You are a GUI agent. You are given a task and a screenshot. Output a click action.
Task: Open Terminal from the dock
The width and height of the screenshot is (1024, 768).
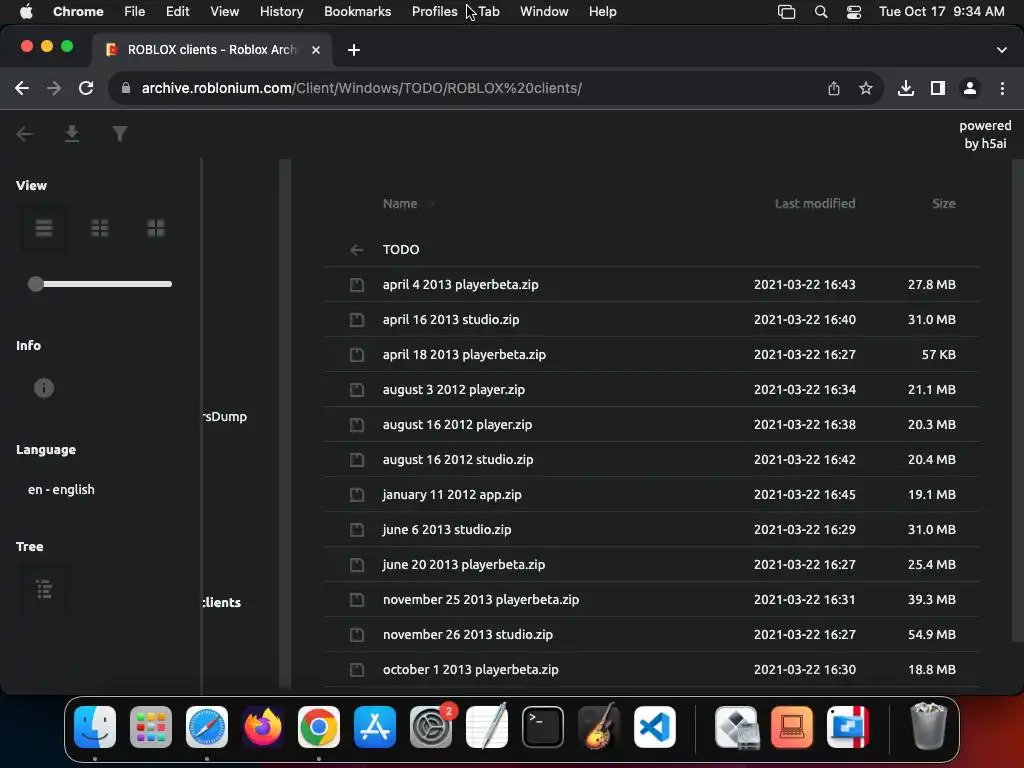543,727
